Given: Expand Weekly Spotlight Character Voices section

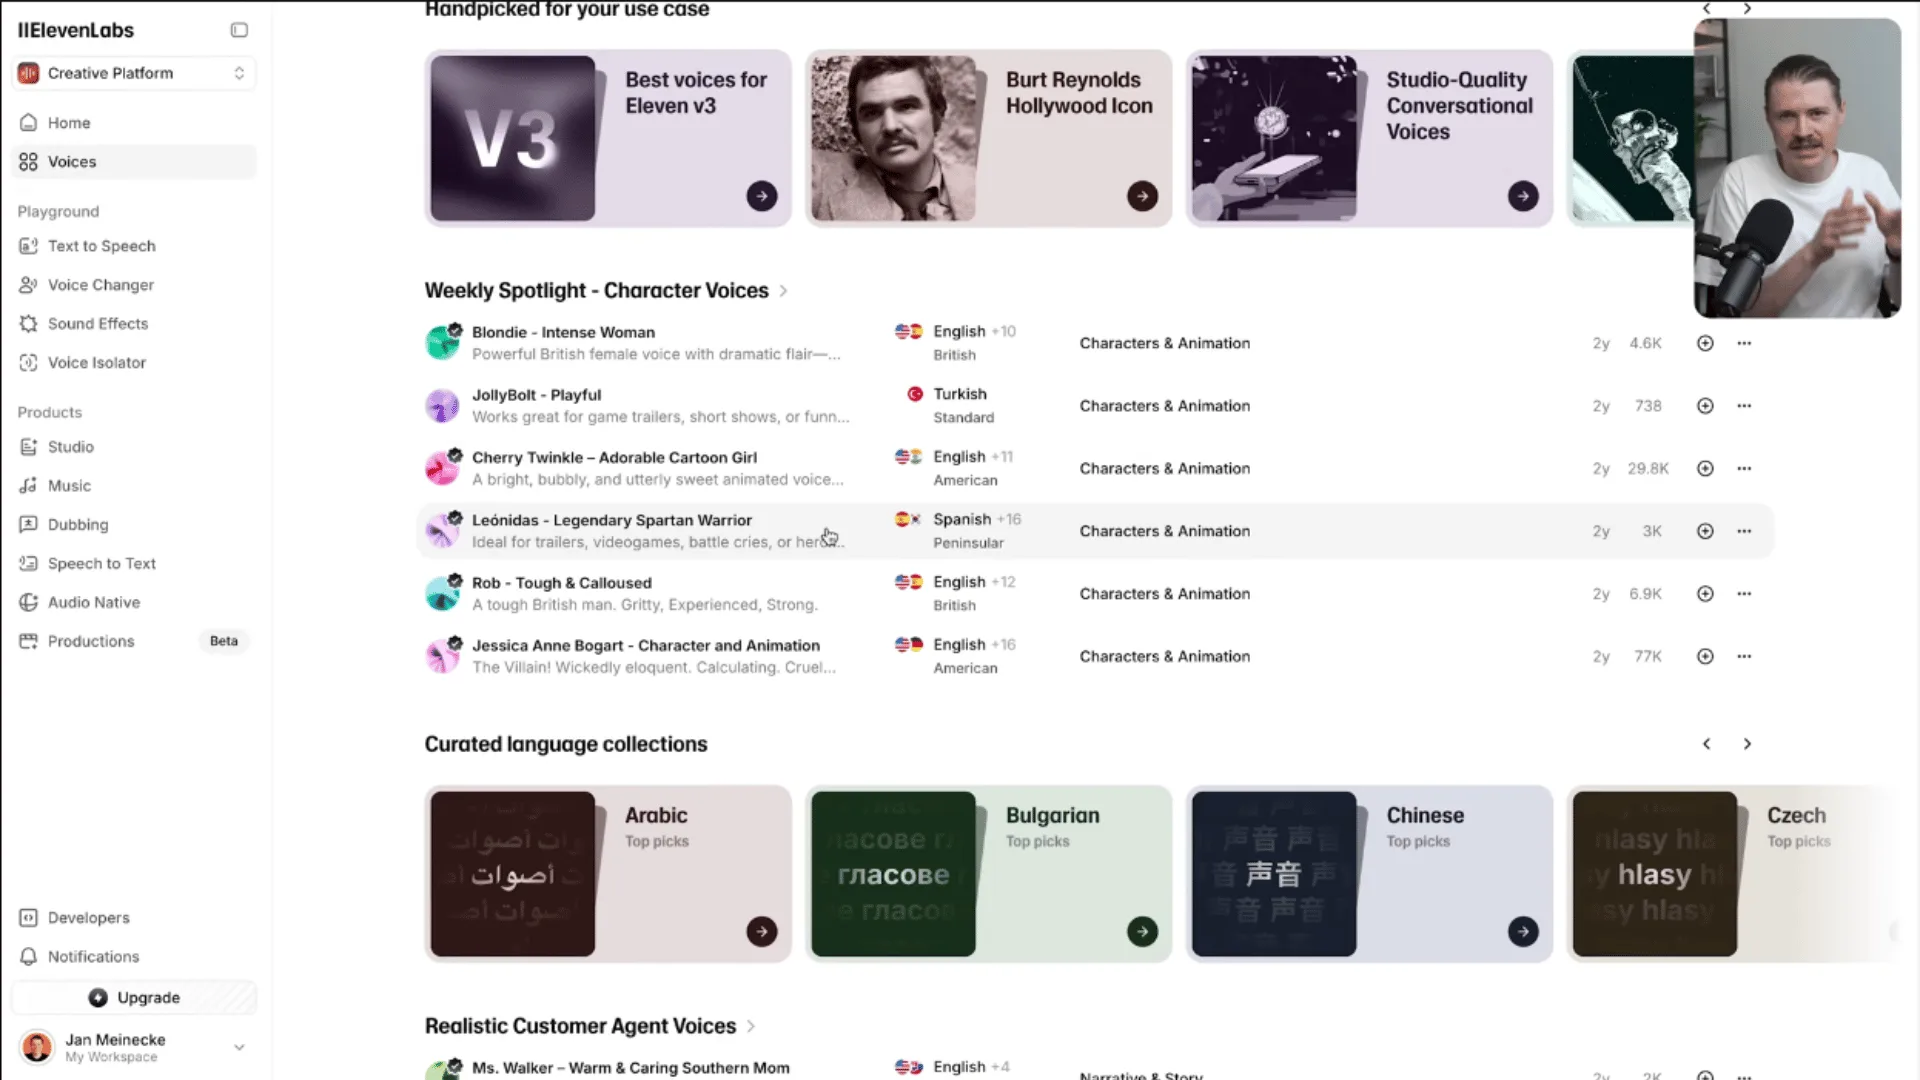Looking at the screenshot, I should pos(783,291).
